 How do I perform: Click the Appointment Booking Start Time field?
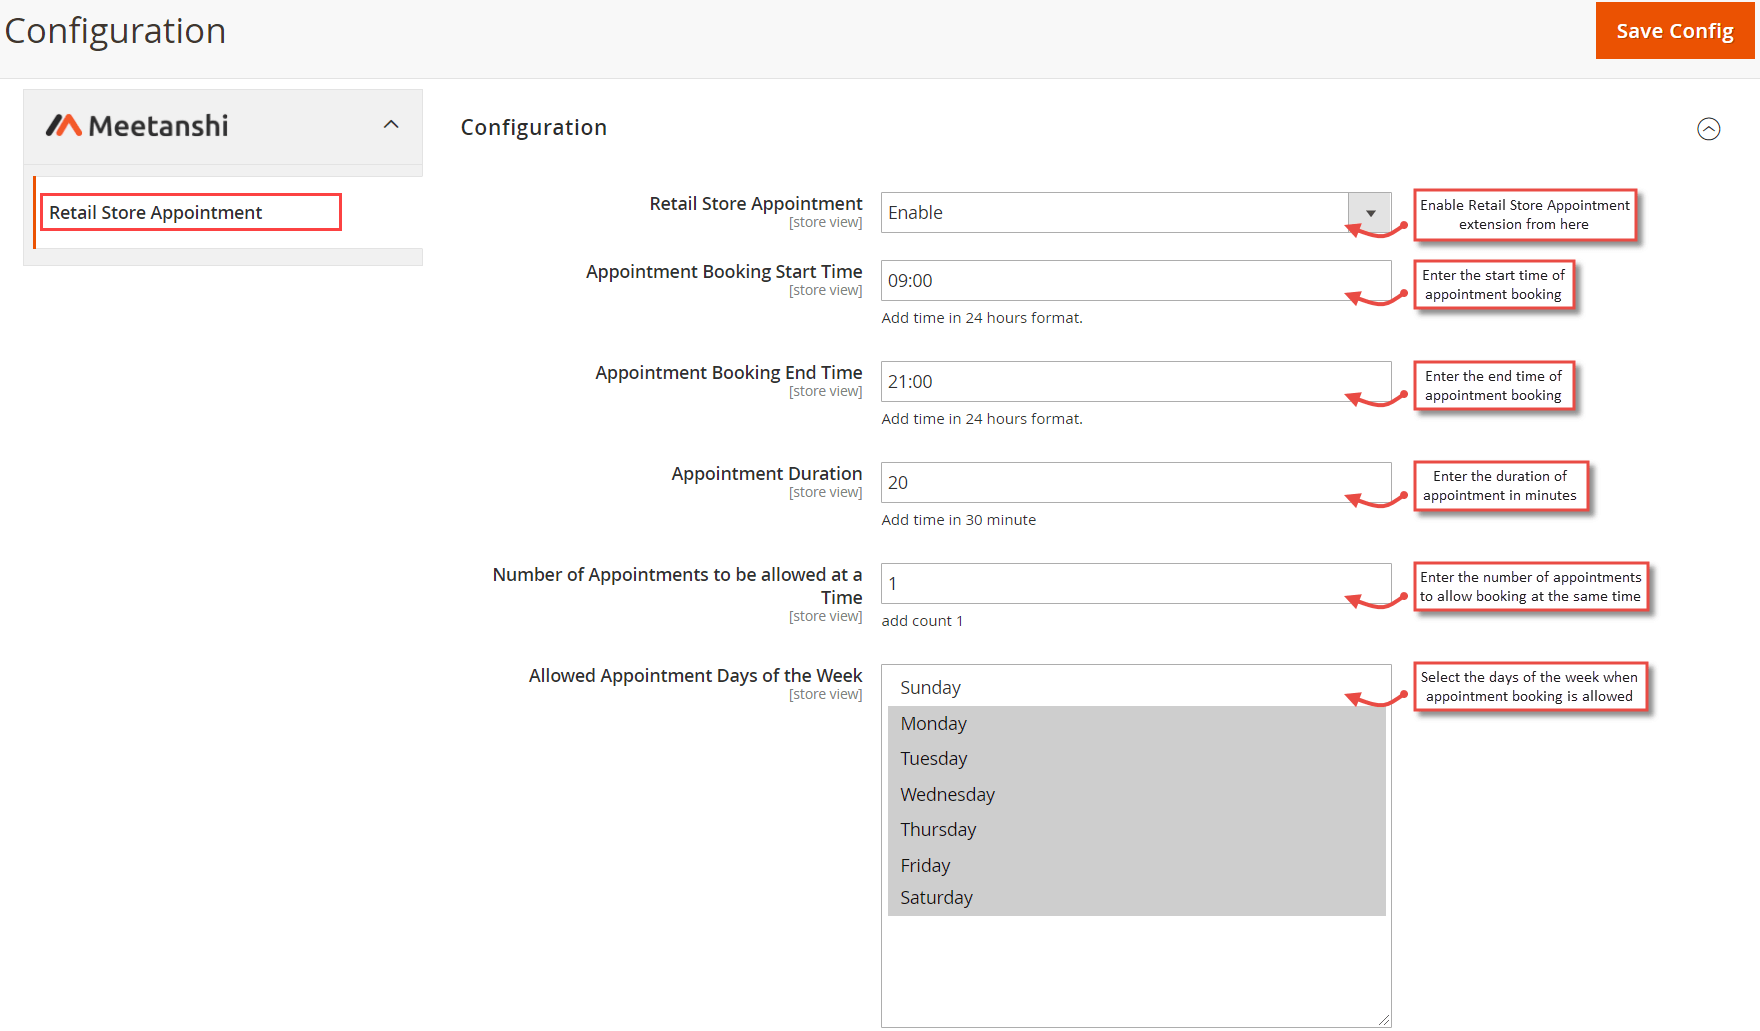1135,280
